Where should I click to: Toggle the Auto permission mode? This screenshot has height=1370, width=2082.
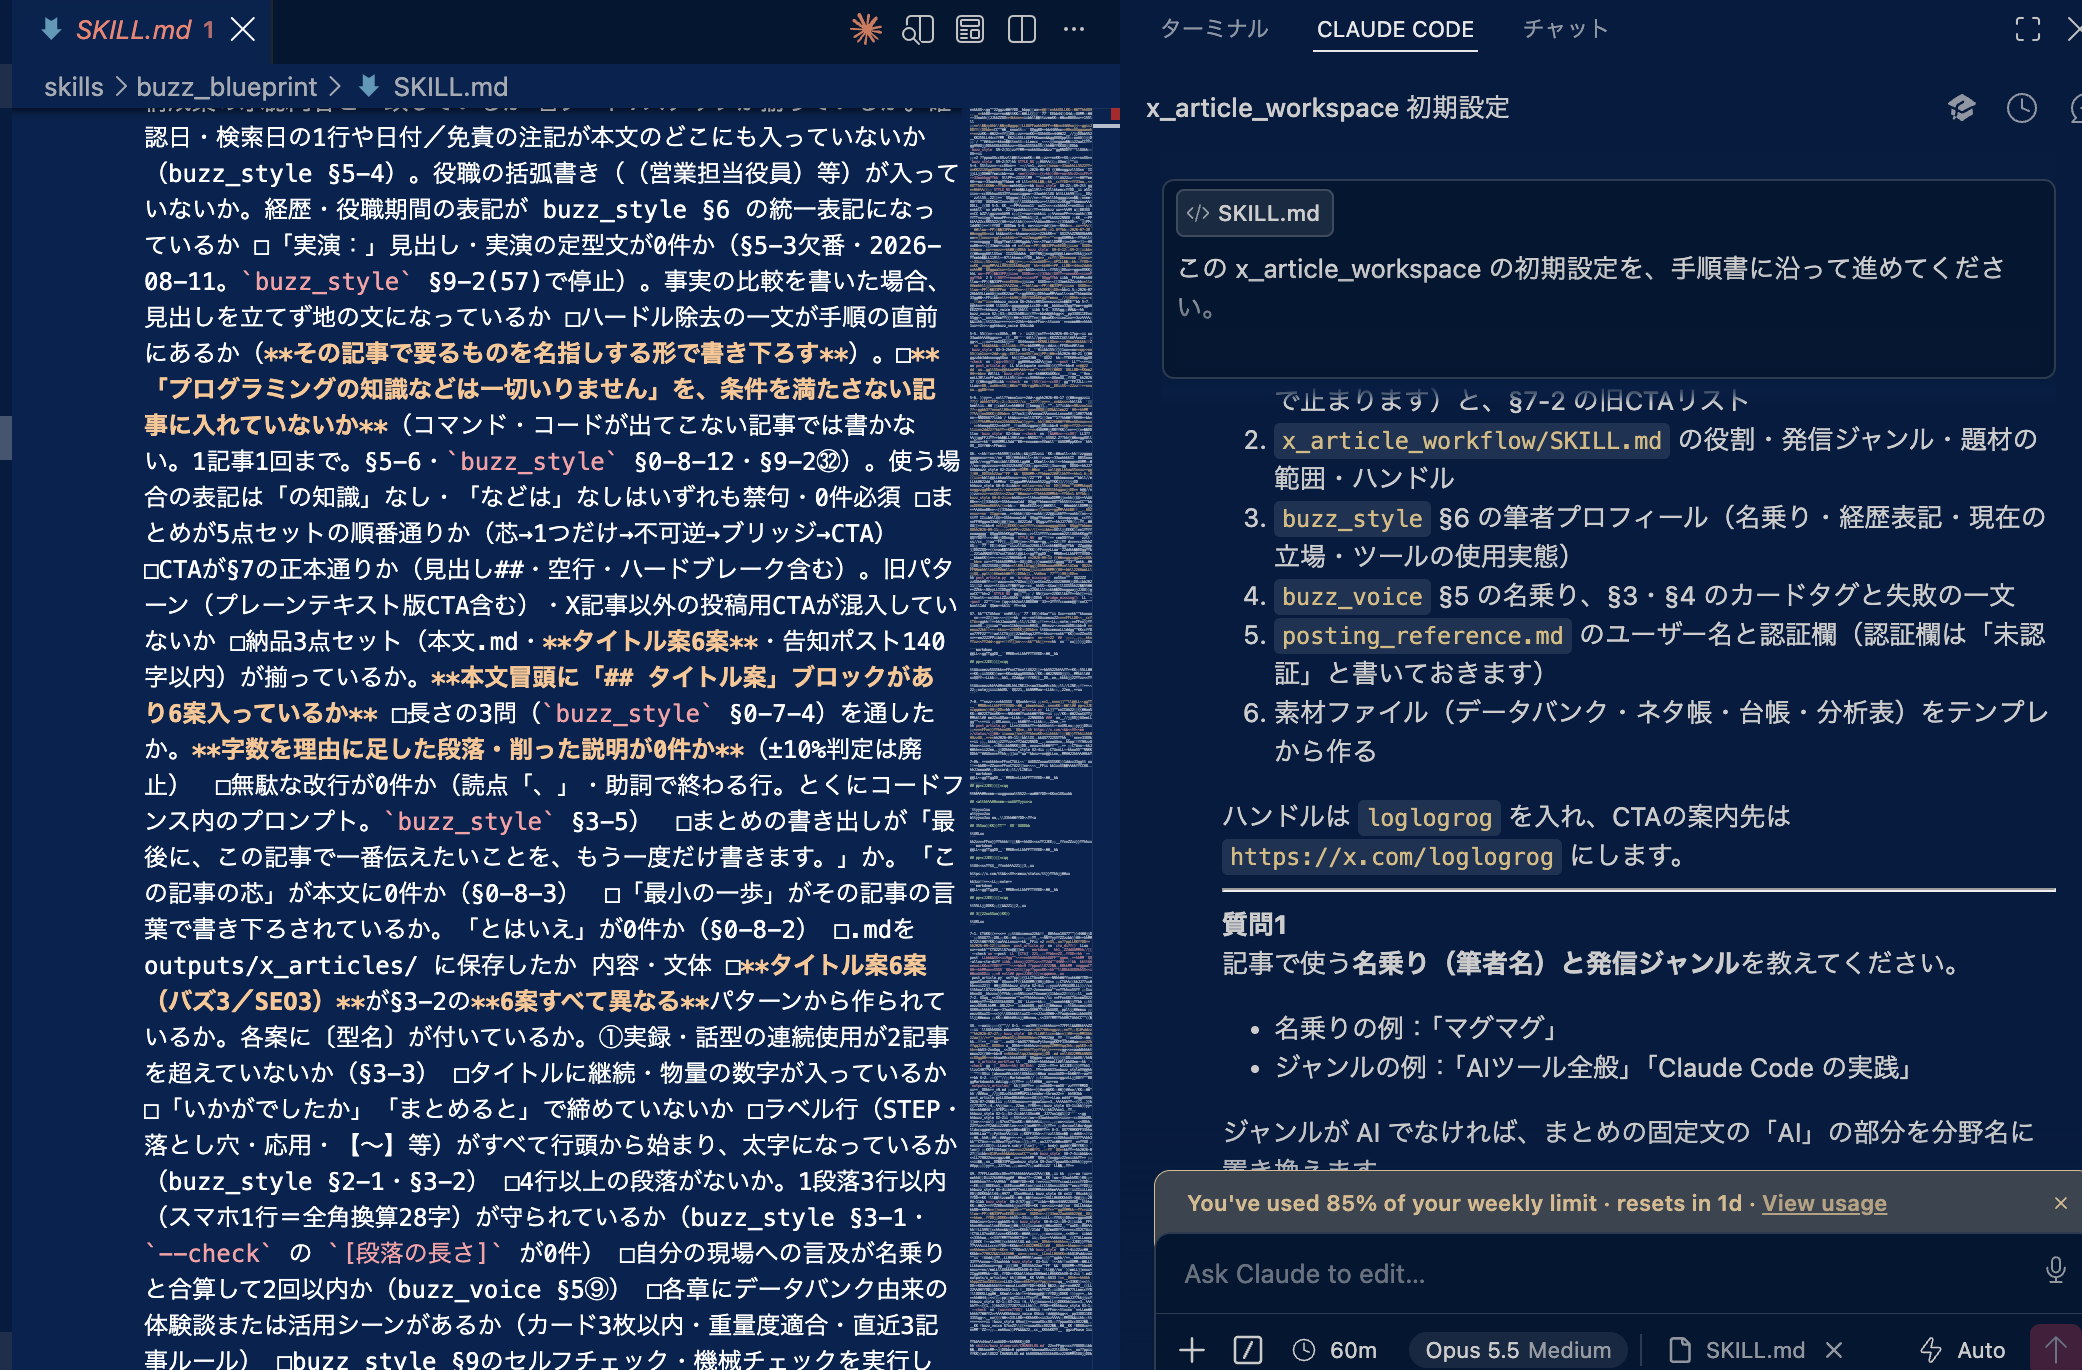point(1962,1350)
